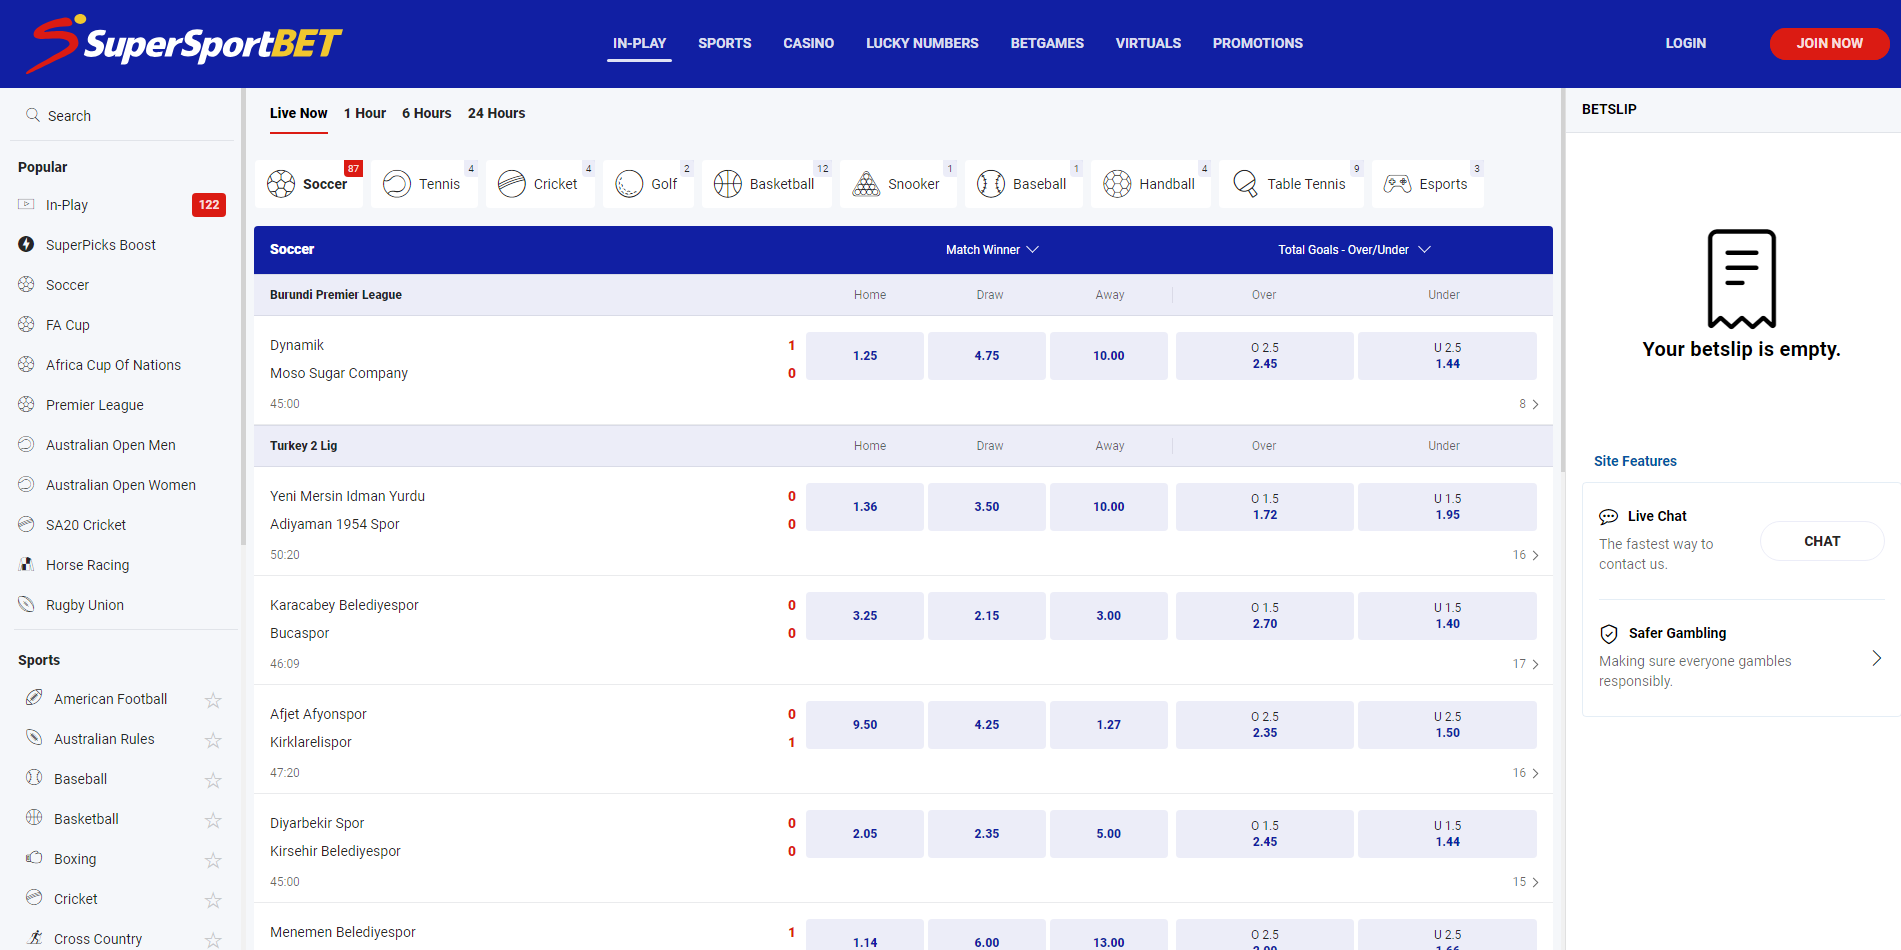Image resolution: width=1901 pixels, height=950 pixels.
Task: Expand Yeni Mersin match's 16 markets
Action: pos(1526,555)
